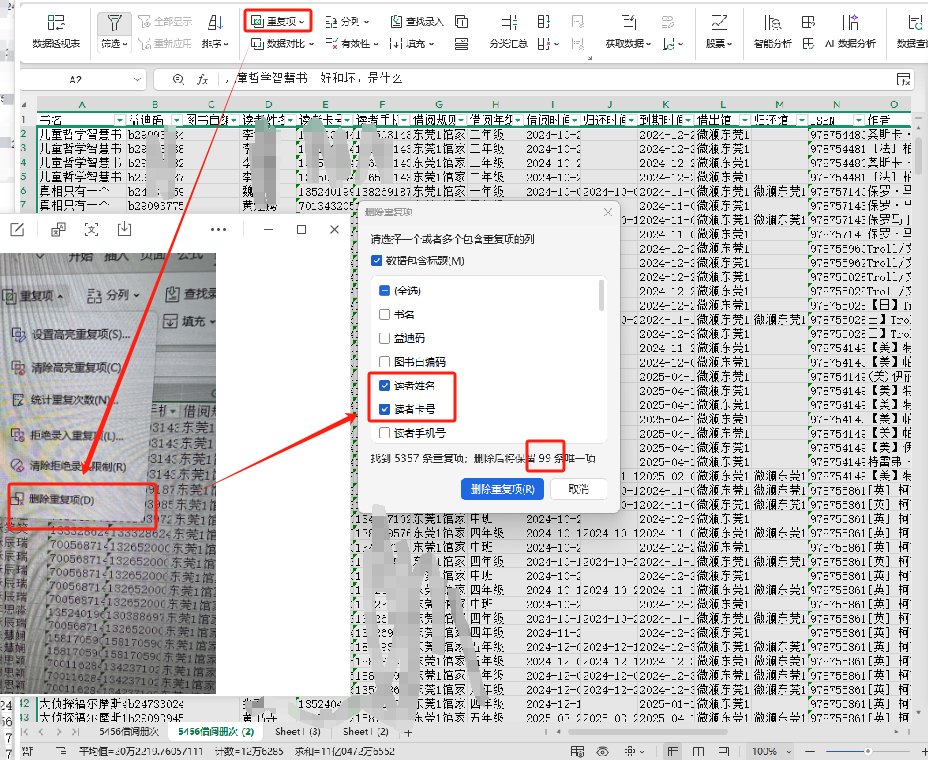Click the AI 数据分析 icon
The image size is (928, 760).
point(852,24)
